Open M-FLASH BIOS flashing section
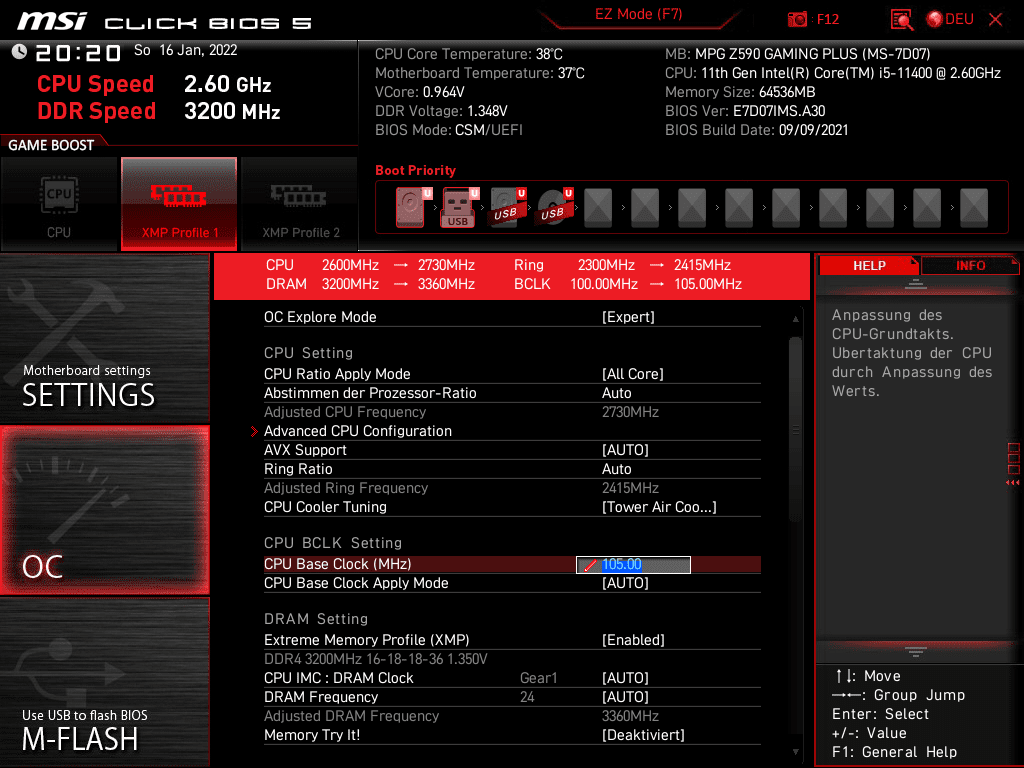 coord(105,681)
